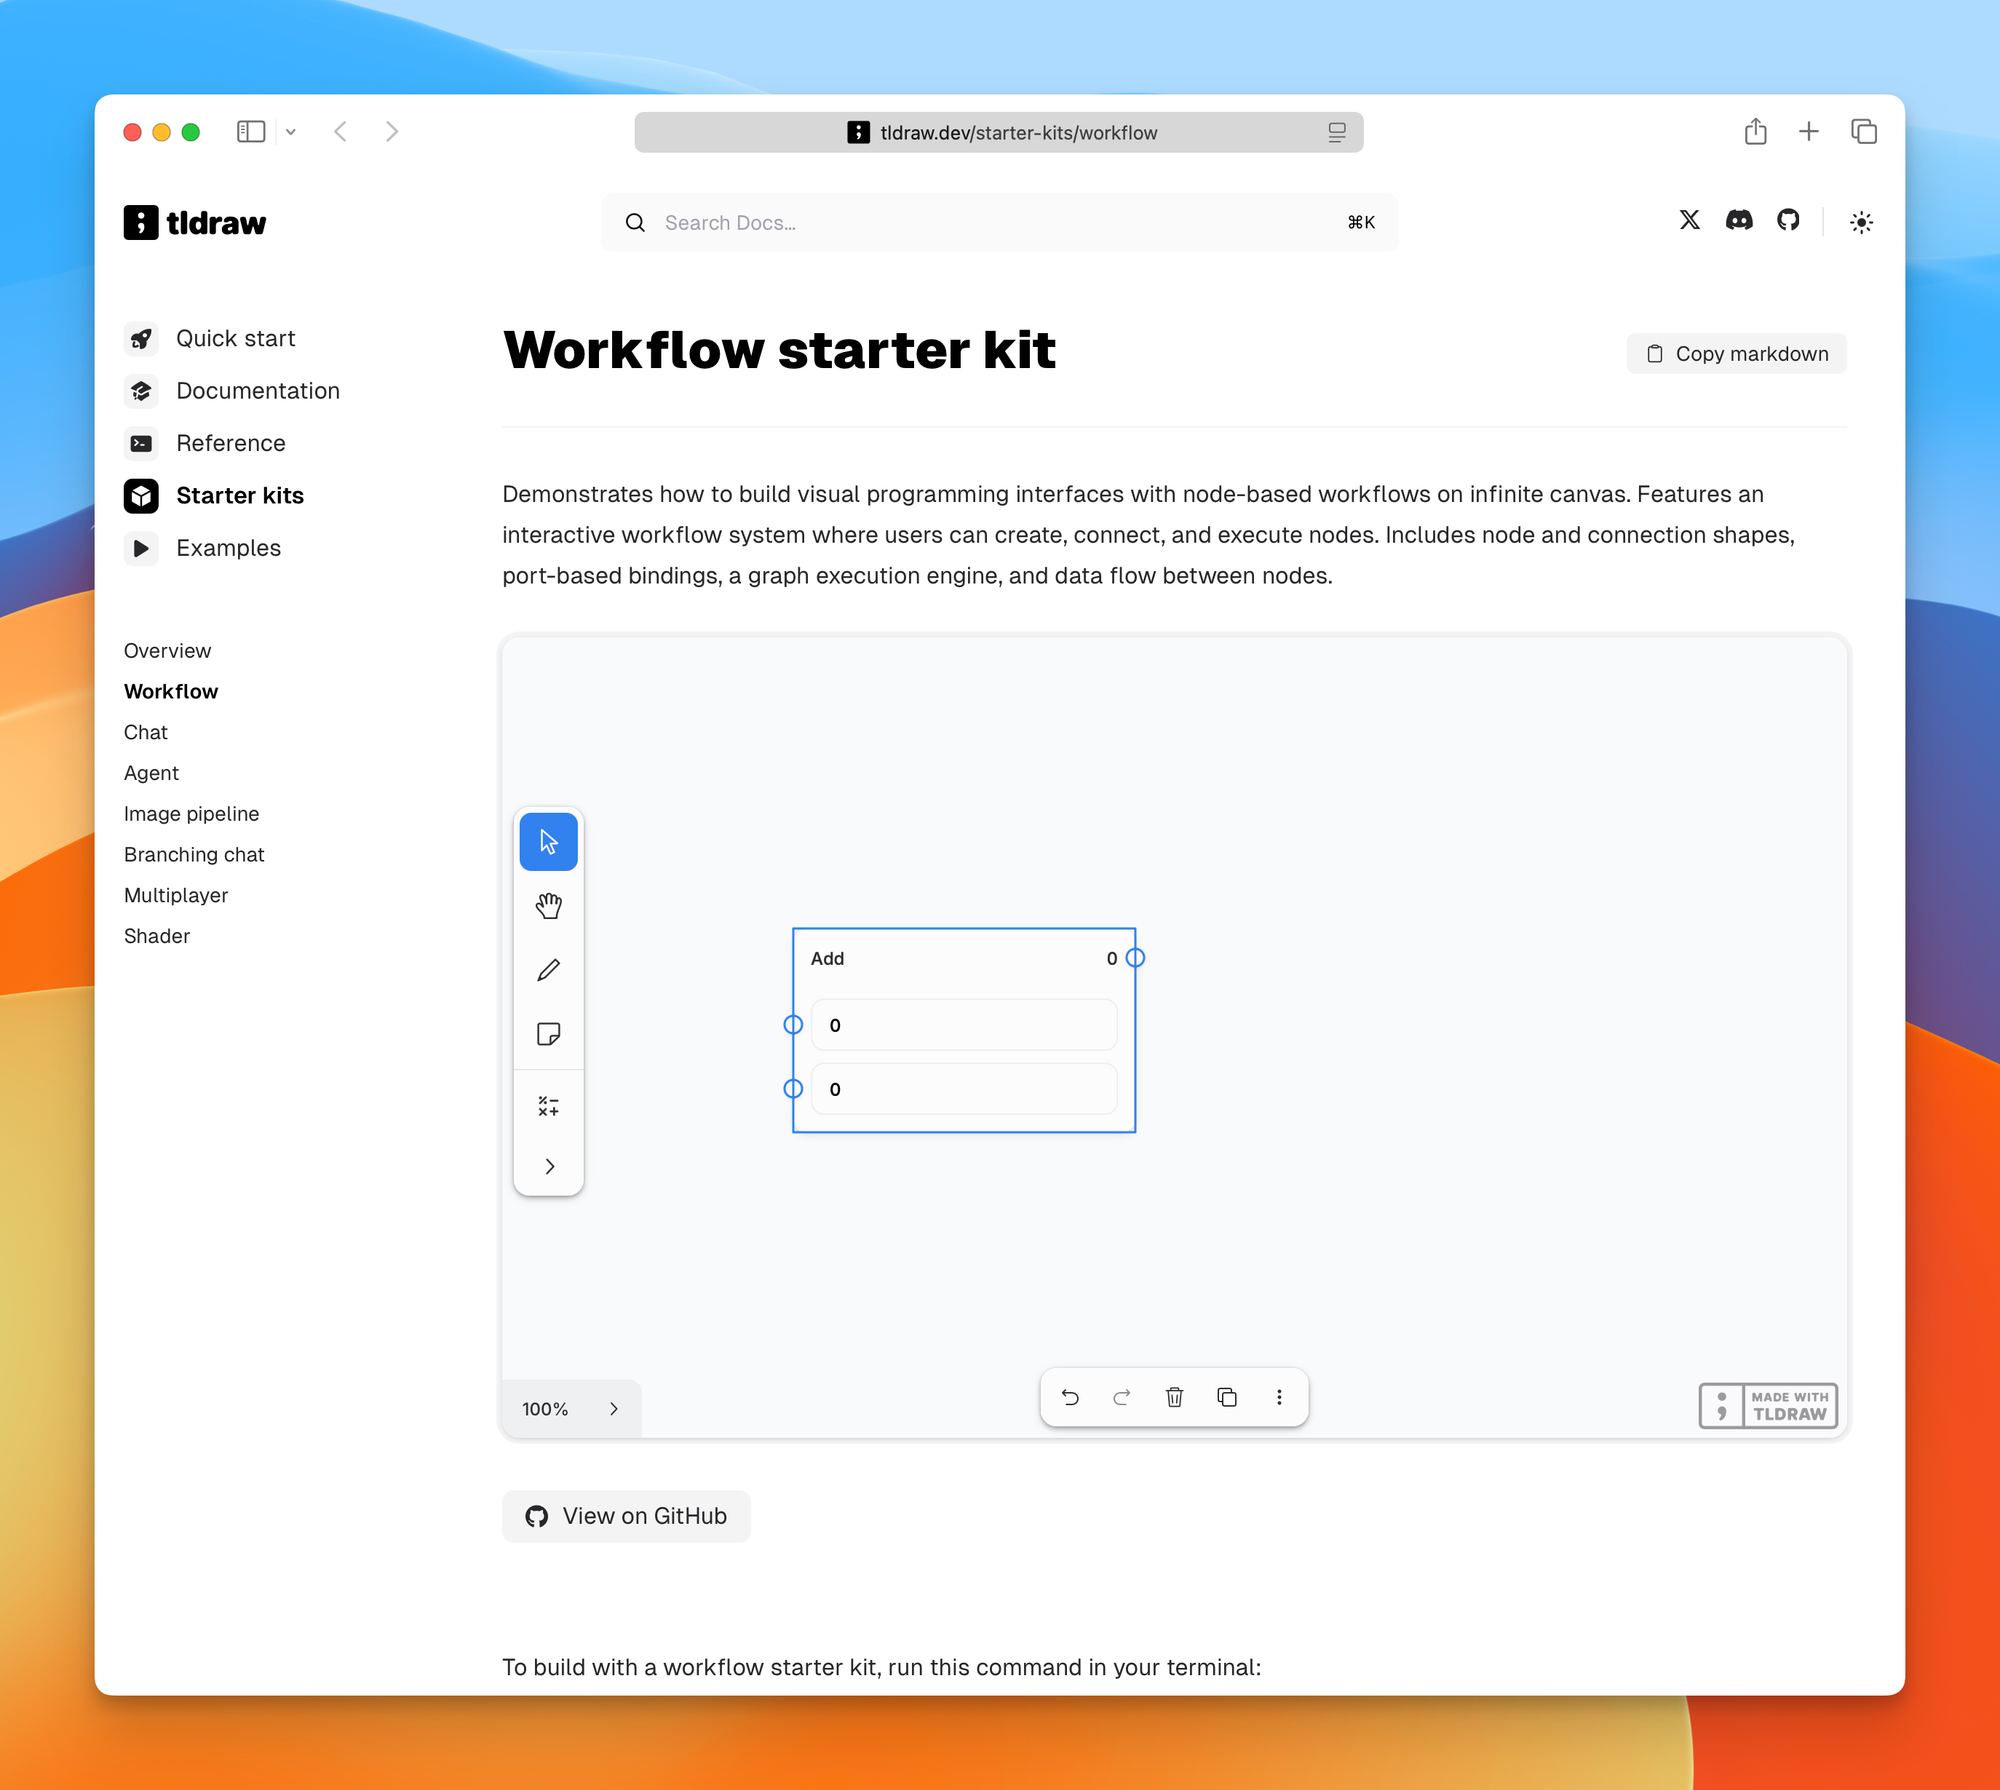Delete the selected Add node
The image size is (2000, 1790).
pos(1175,1397)
